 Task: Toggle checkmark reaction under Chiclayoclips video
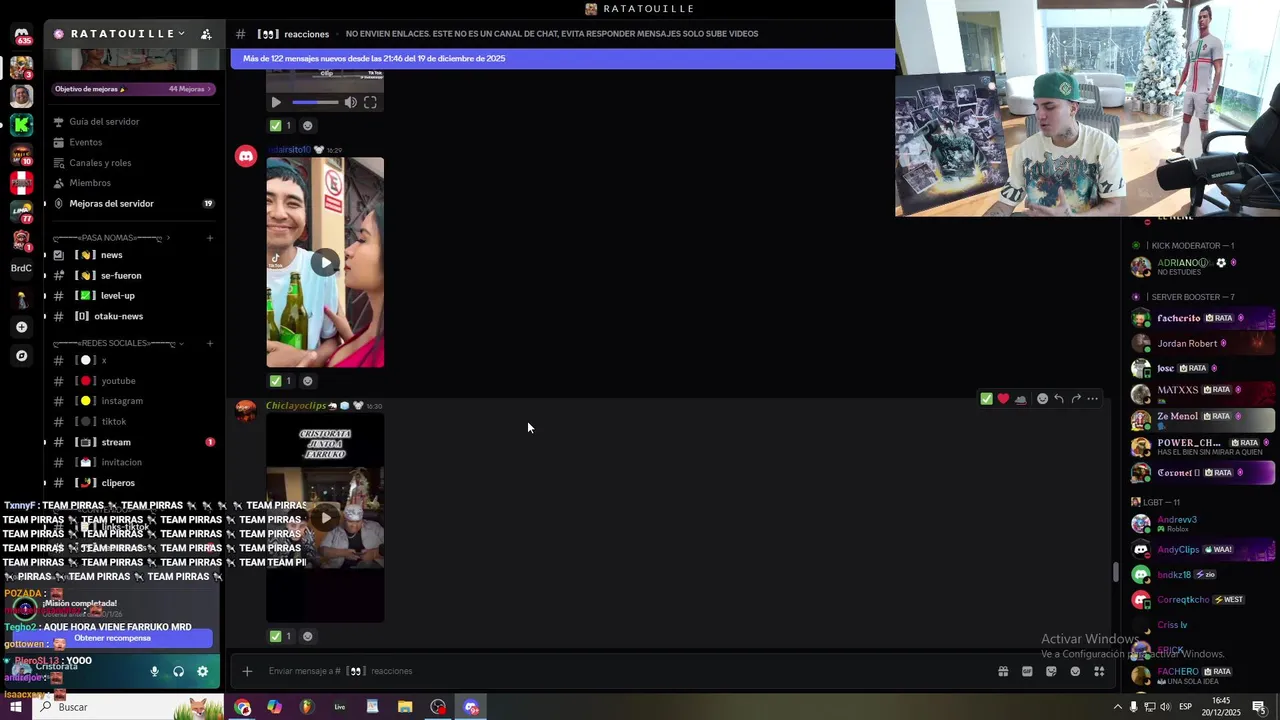pos(281,636)
